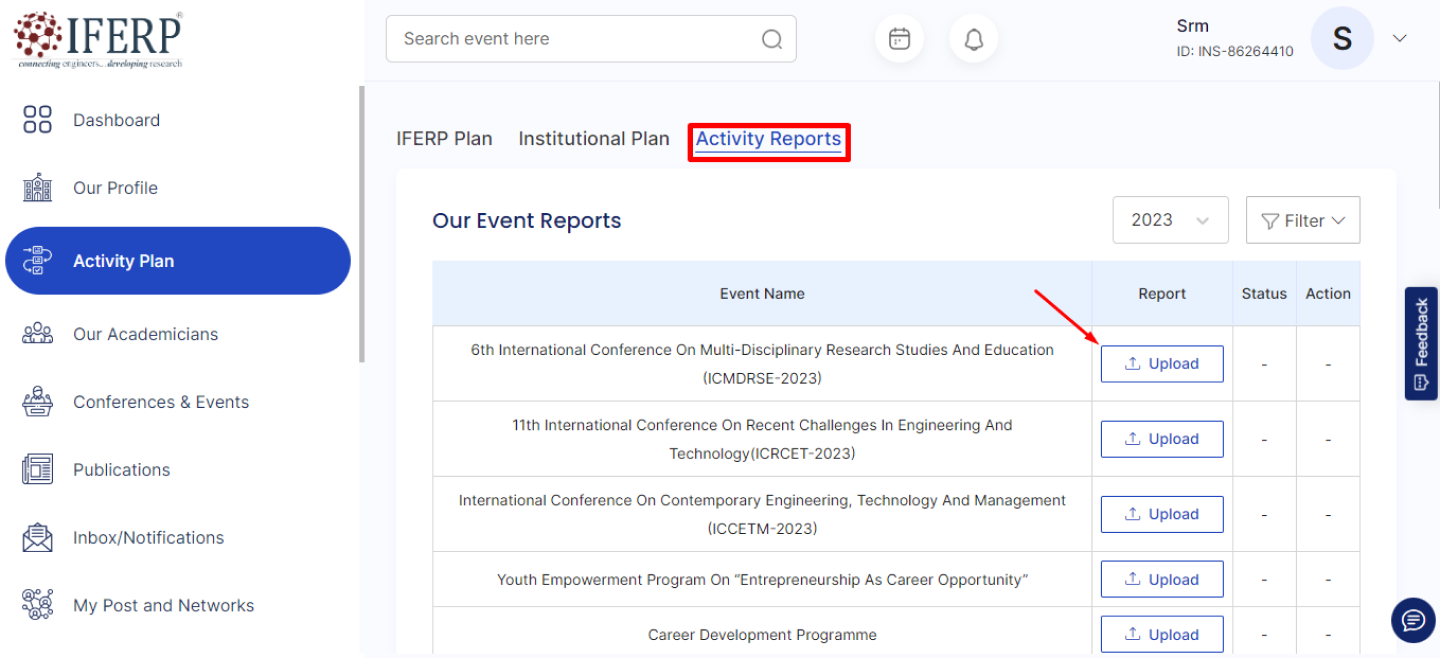Go to Conferences & Events
This screenshot has width=1440, height=659.
[x=160, y=401]
